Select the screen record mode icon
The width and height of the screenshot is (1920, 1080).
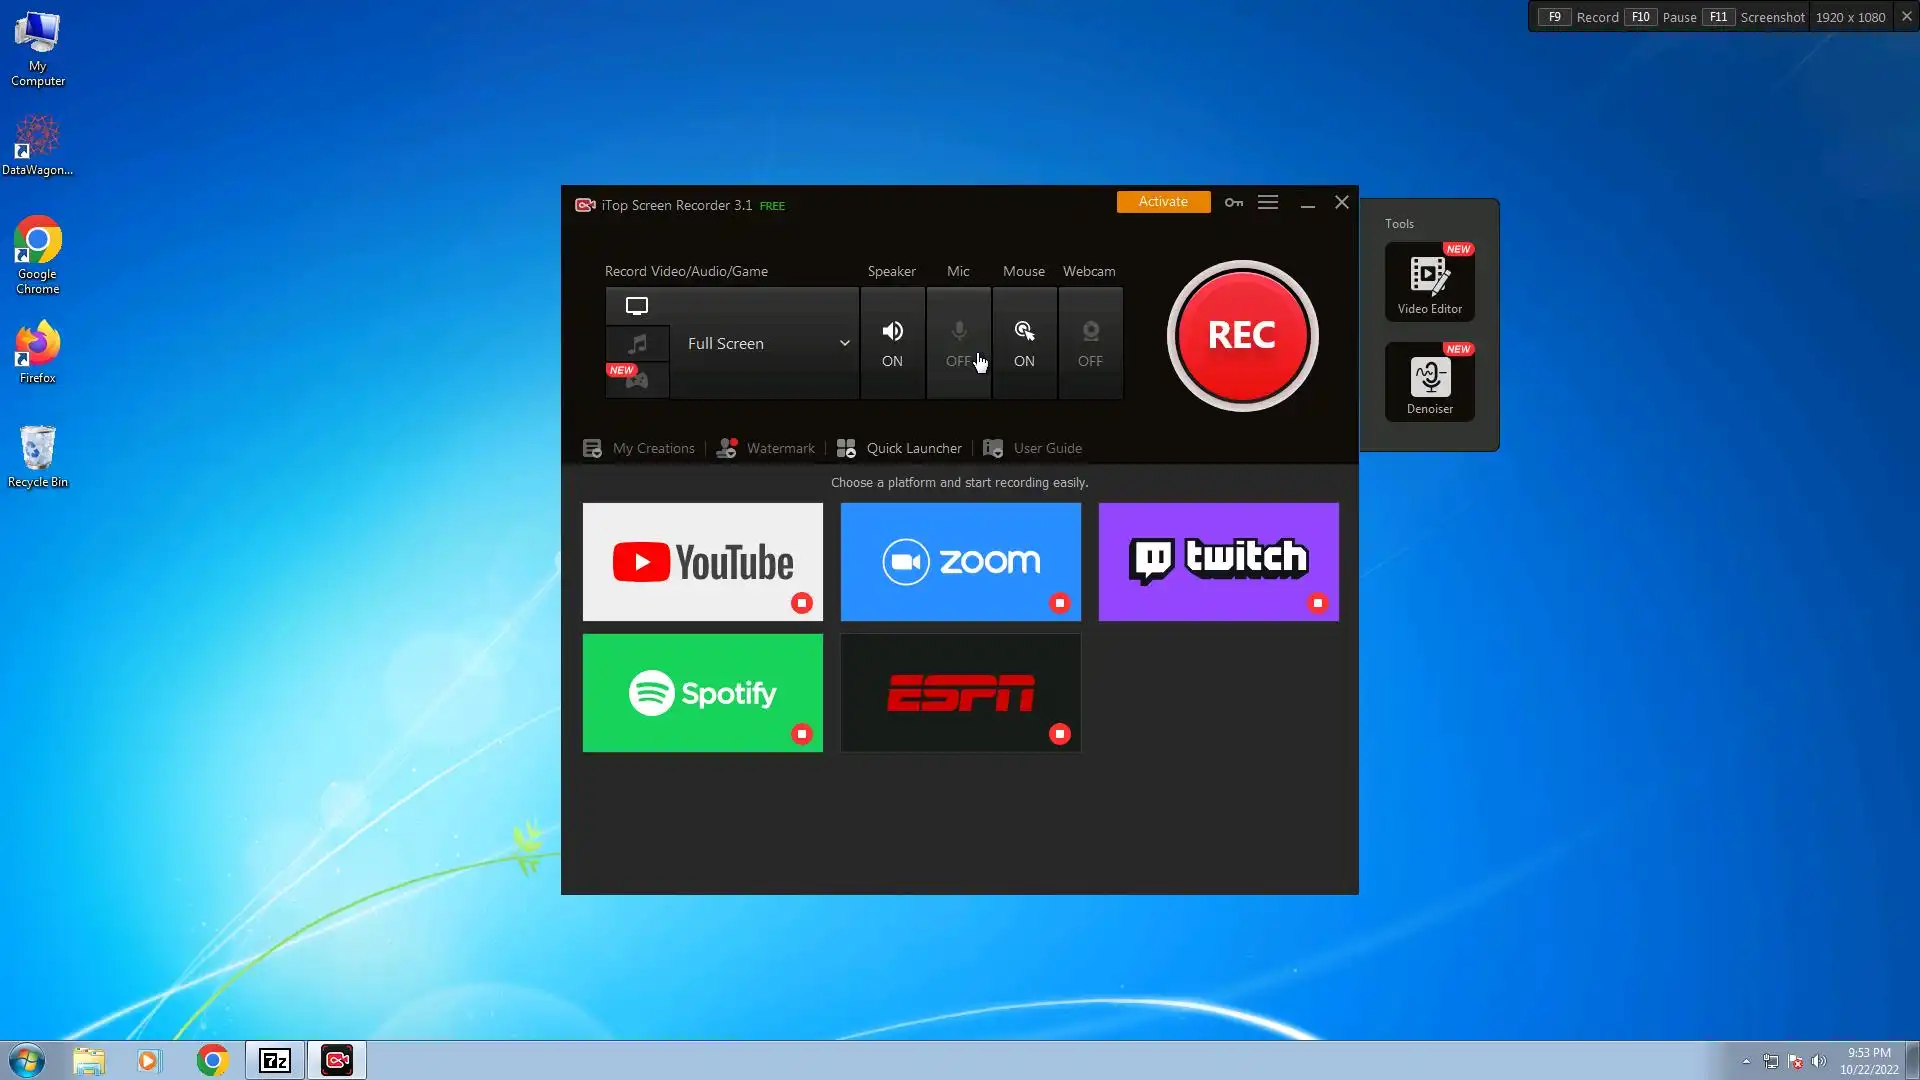pos(637,306)
